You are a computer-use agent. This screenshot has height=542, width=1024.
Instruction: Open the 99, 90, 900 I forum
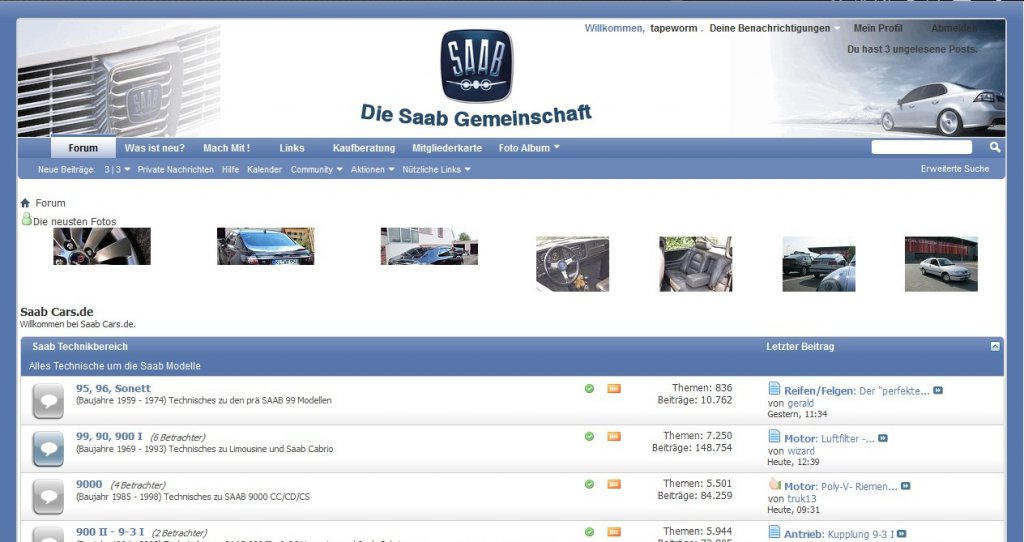[x=109, y=436]
